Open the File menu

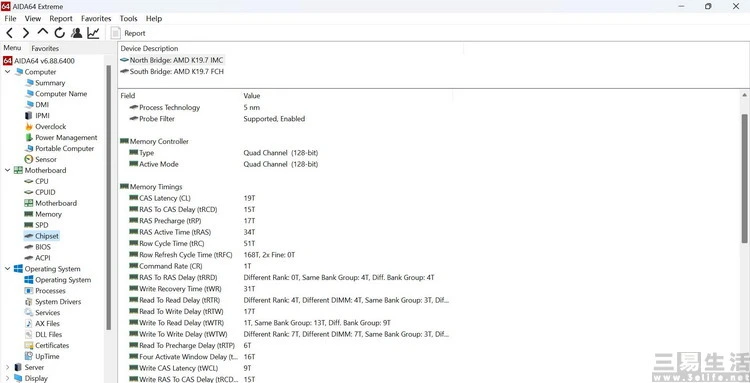tap(10, 19)
